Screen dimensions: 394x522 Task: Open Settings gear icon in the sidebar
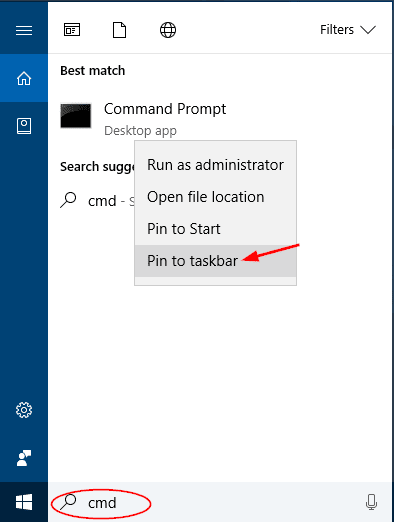[x=24, y=410]
